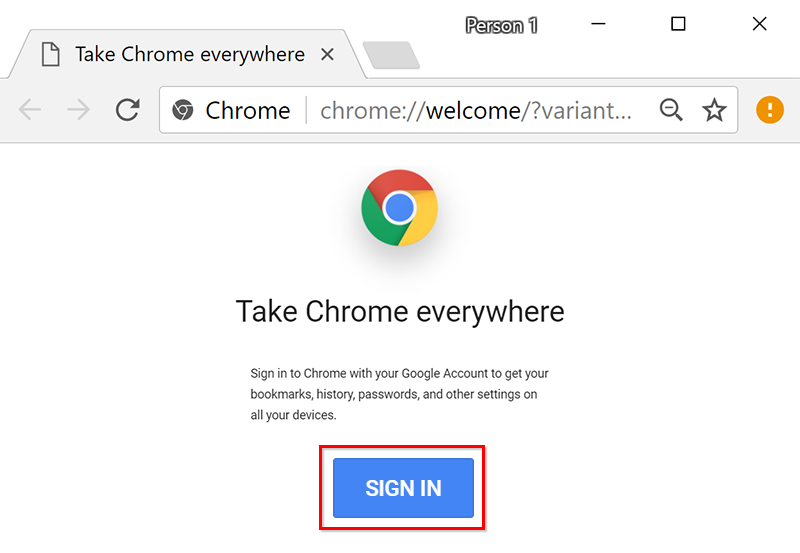Minimize the Chrome window

pos(598,23)
